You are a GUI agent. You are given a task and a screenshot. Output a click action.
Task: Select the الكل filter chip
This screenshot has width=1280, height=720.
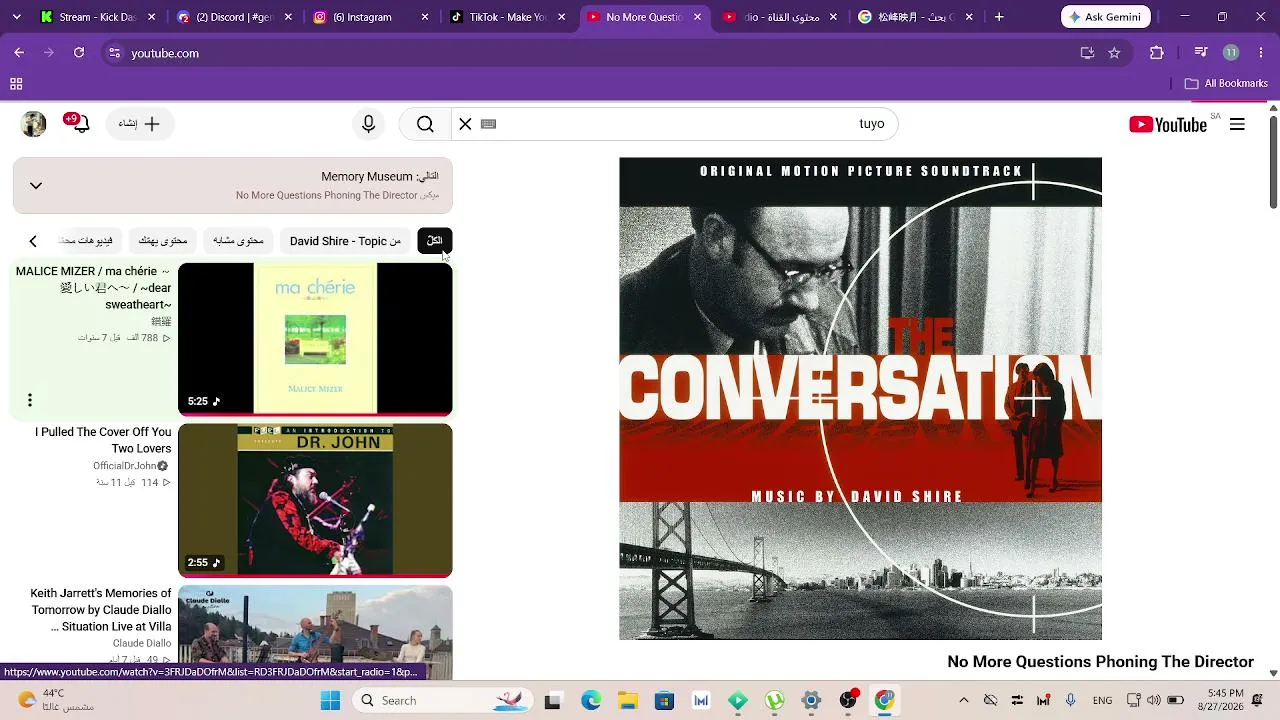(435, 241)
